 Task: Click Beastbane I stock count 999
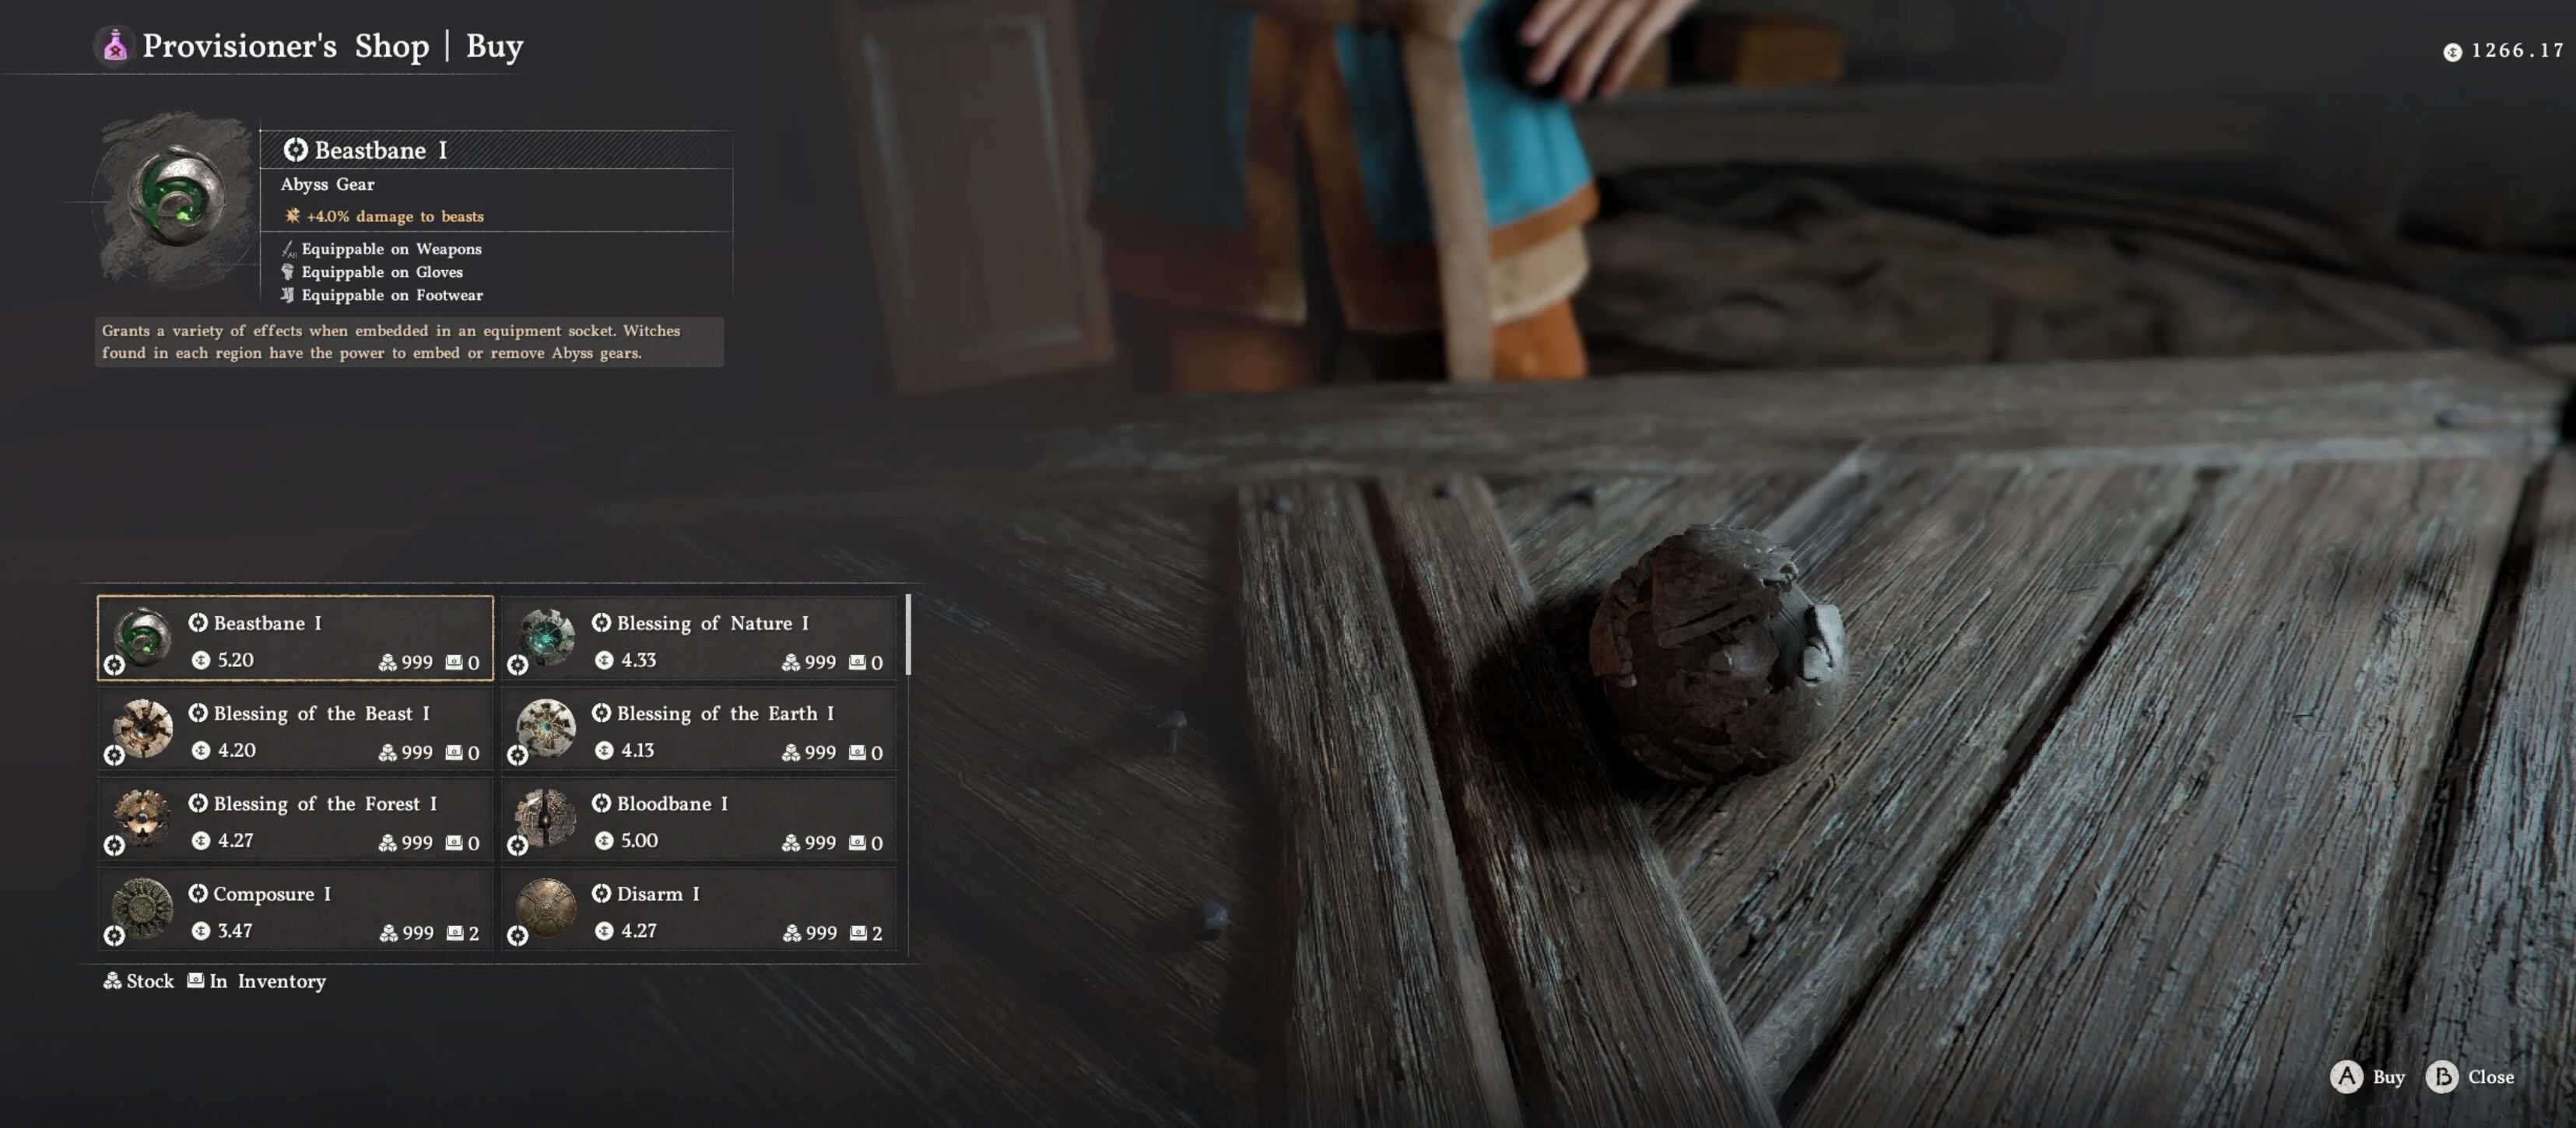[417, 662]
